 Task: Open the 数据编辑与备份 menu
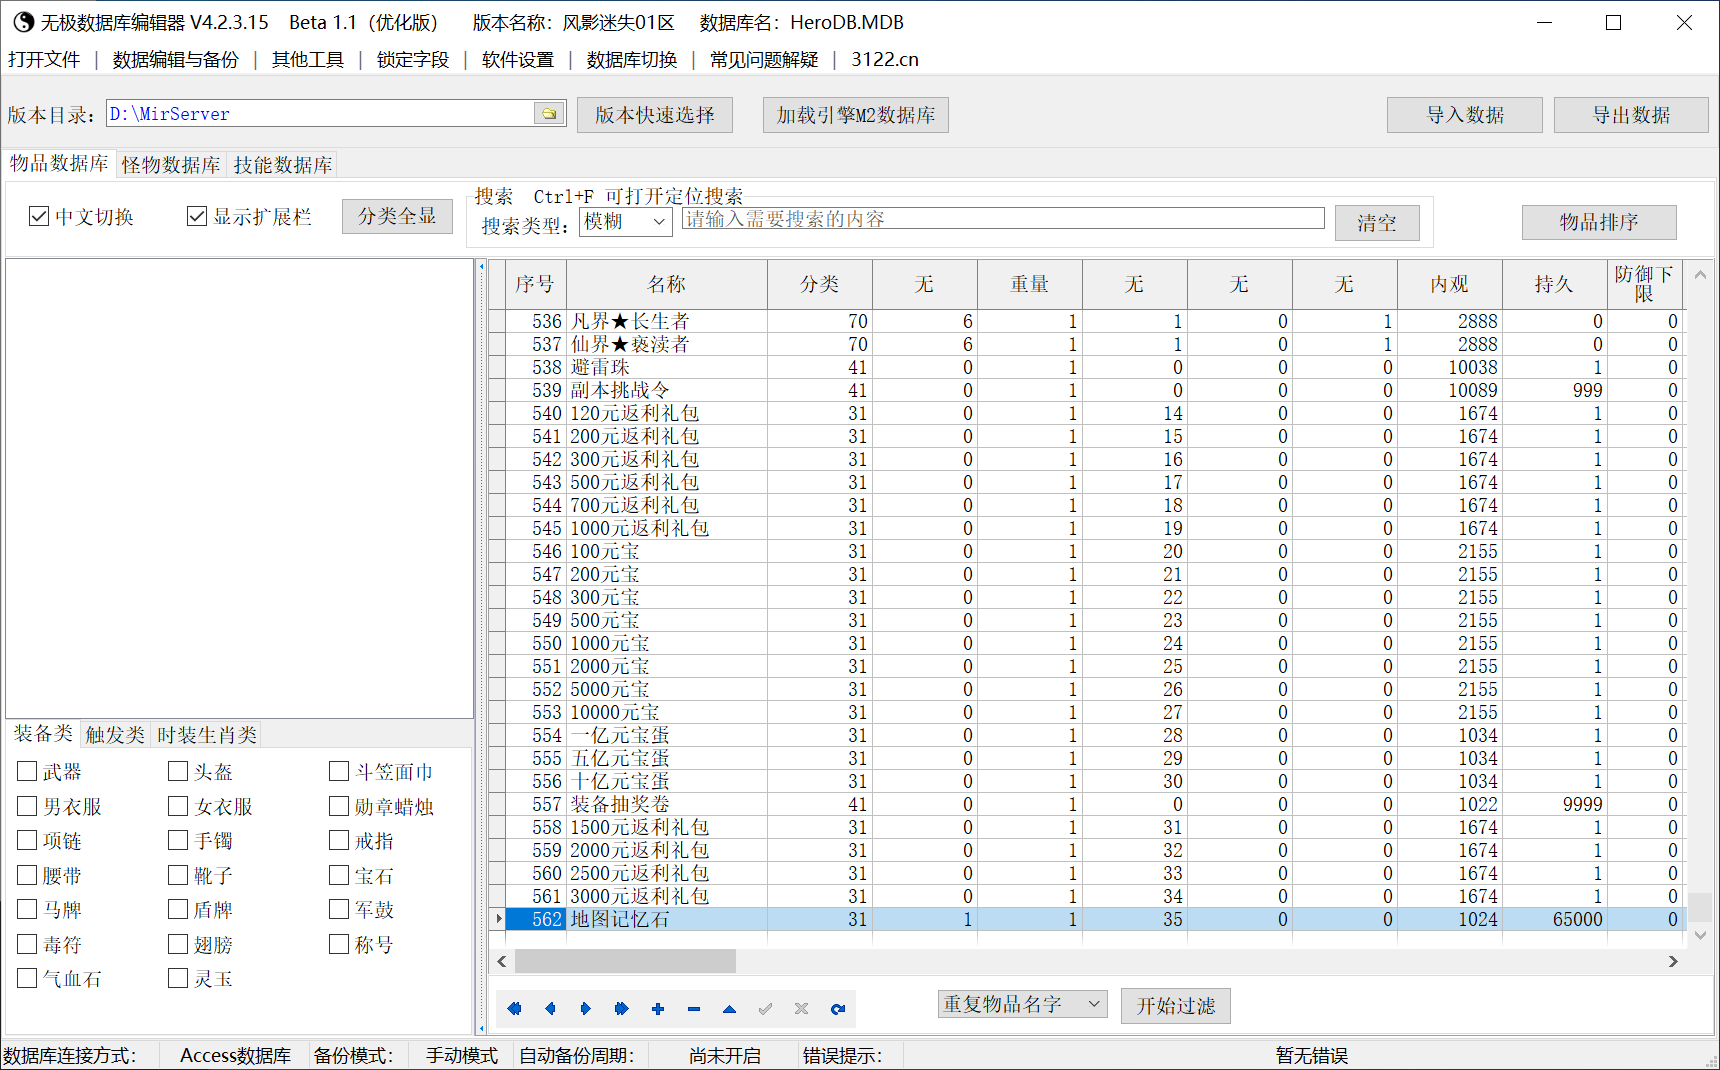click(176, 60)
